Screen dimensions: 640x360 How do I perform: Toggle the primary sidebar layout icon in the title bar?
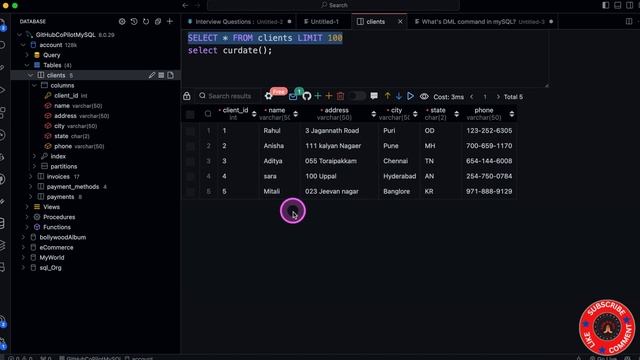pos(605,5)
